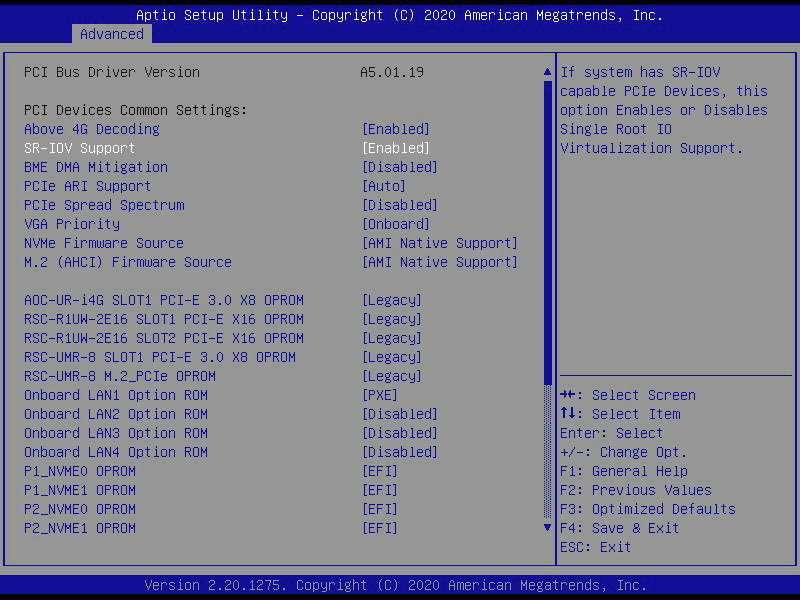Select Onboard LAN4 Option ROM

pos(116,452)
